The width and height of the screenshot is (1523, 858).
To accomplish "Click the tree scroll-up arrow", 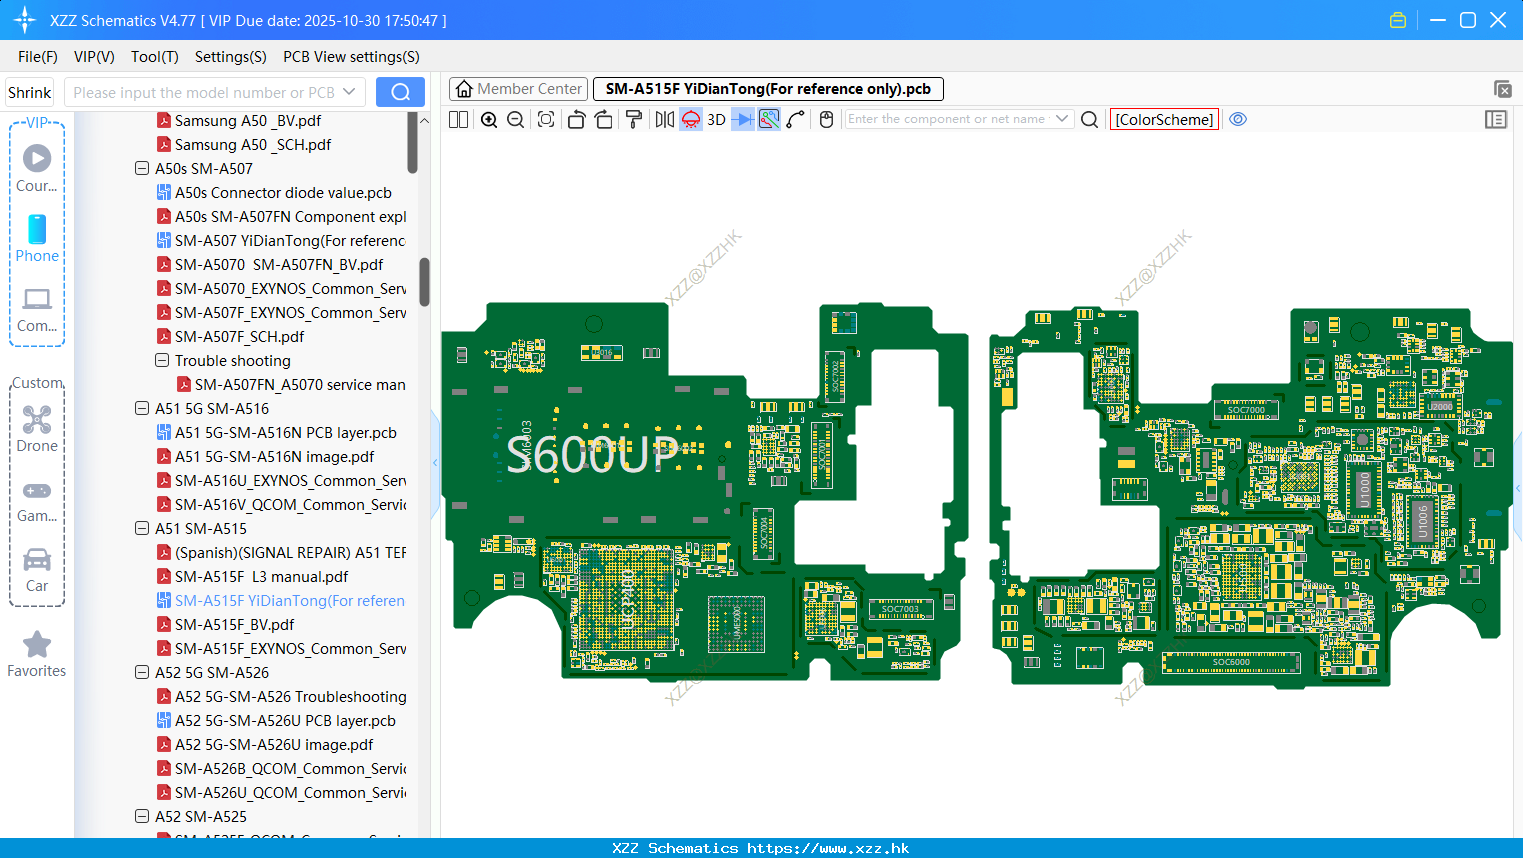I will [424, 120].
